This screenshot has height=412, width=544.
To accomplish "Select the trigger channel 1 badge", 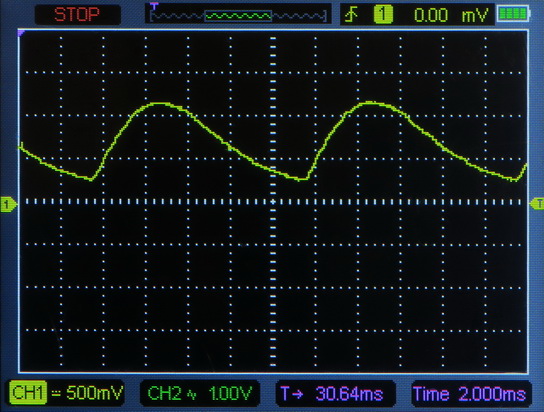I will click(x=383, y=15).
